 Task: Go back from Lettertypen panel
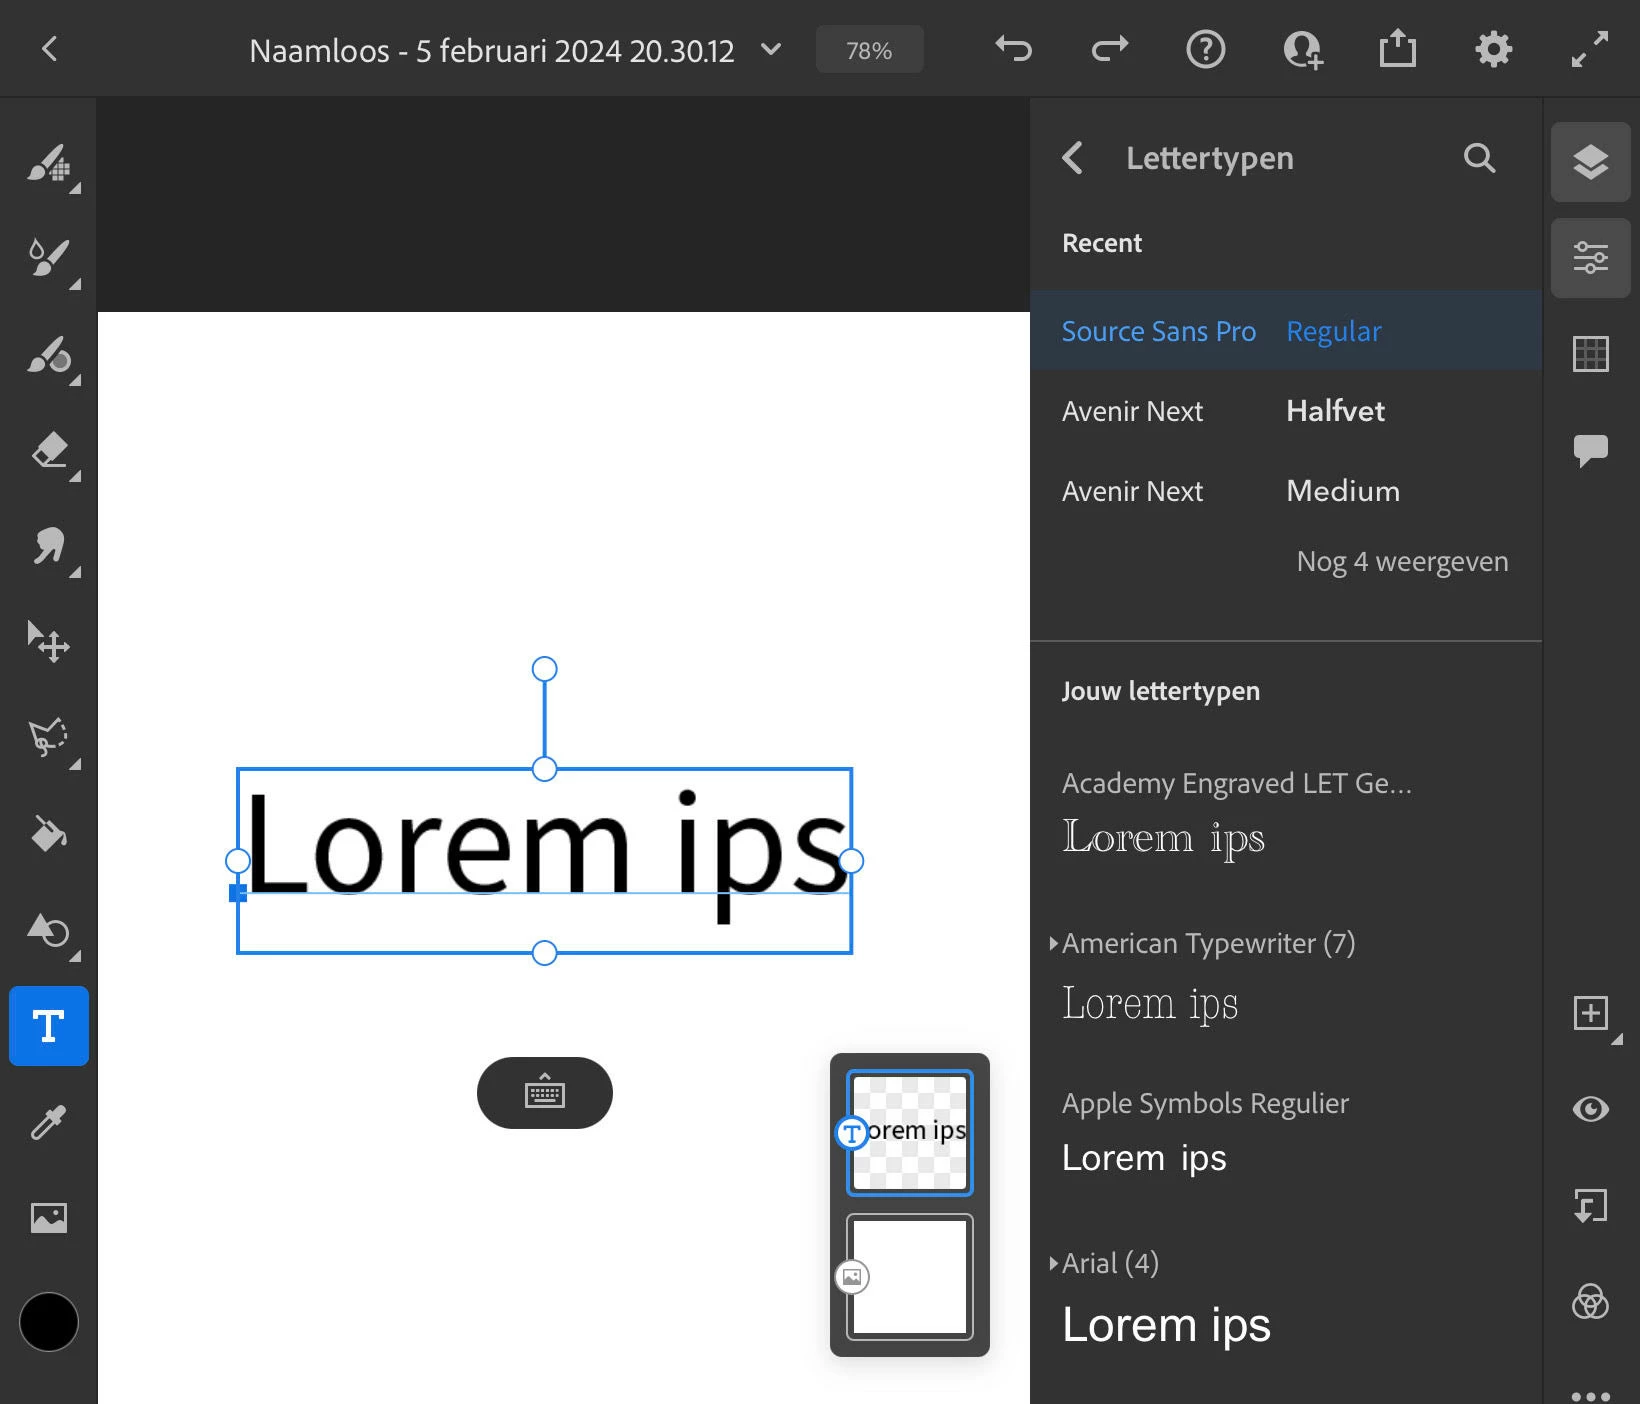click(1072, 158)
